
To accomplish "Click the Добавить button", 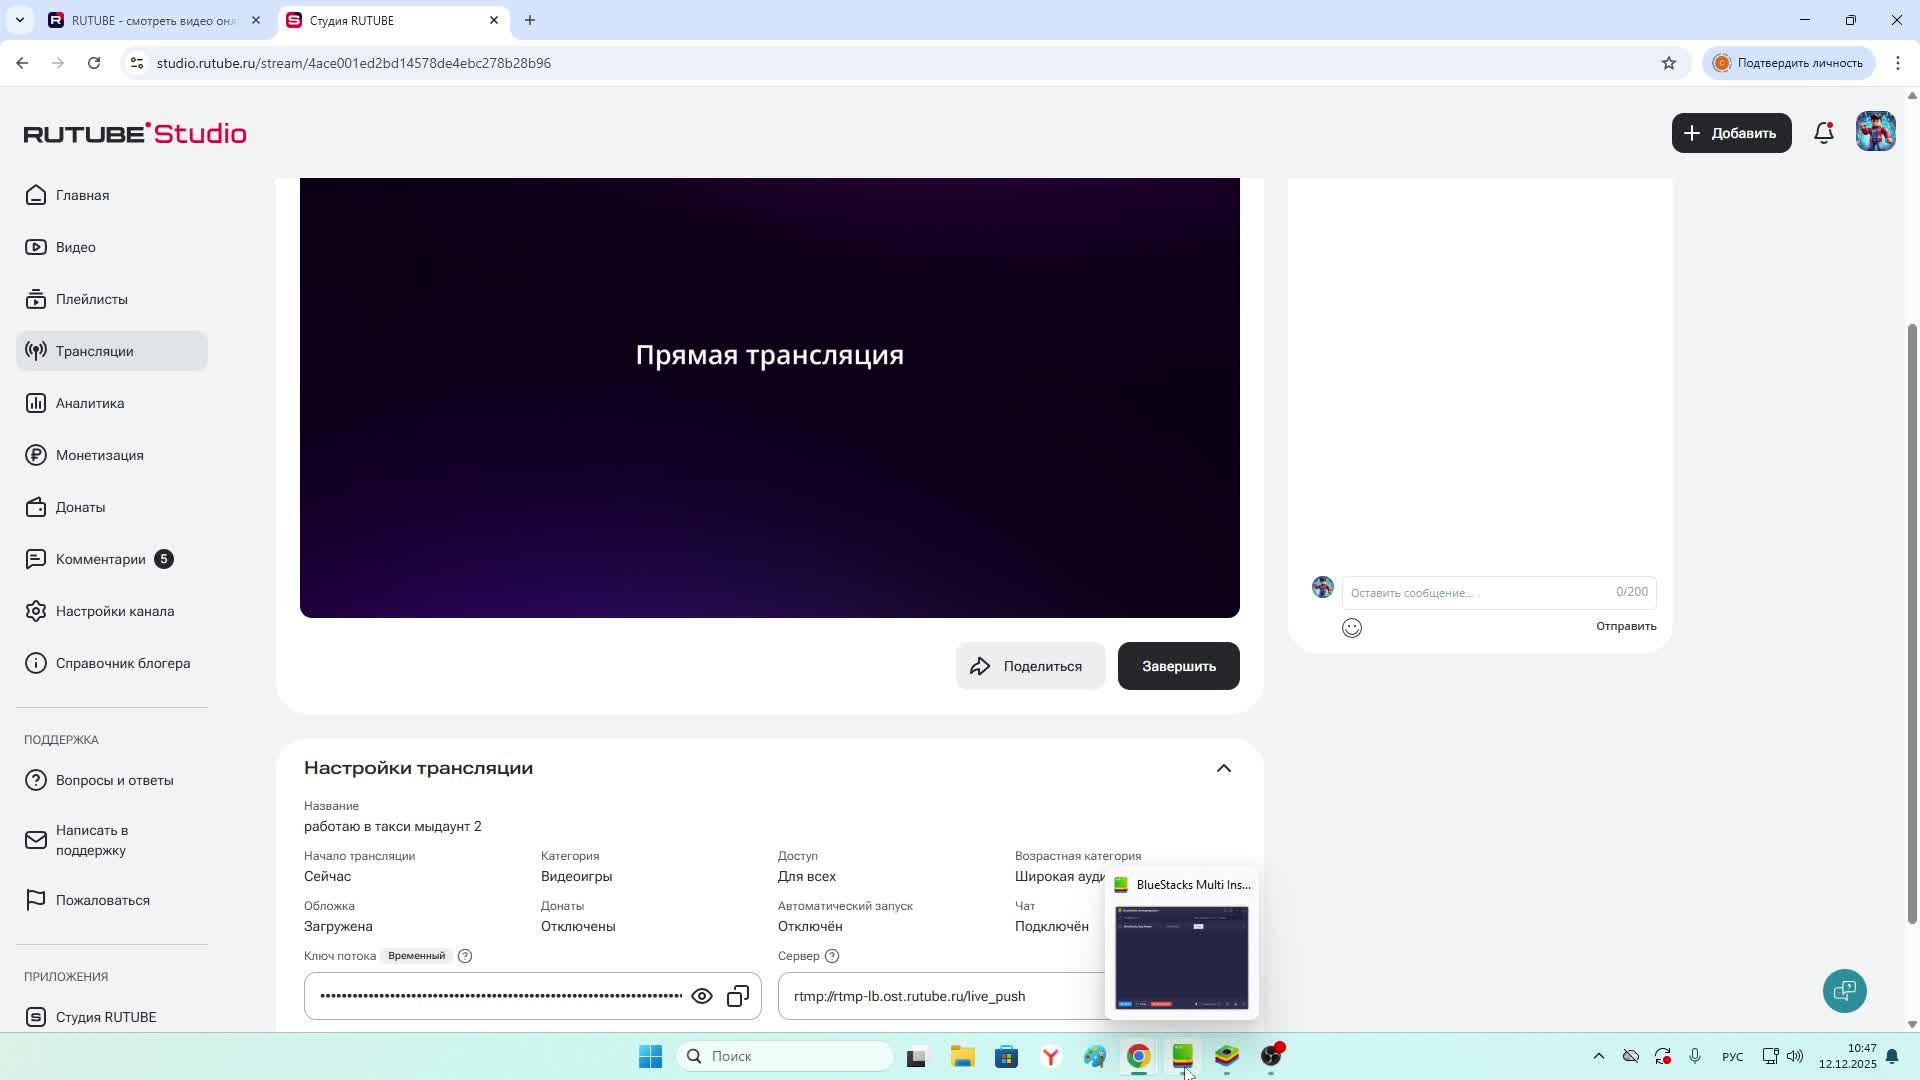I will [x=1730, y=133].
